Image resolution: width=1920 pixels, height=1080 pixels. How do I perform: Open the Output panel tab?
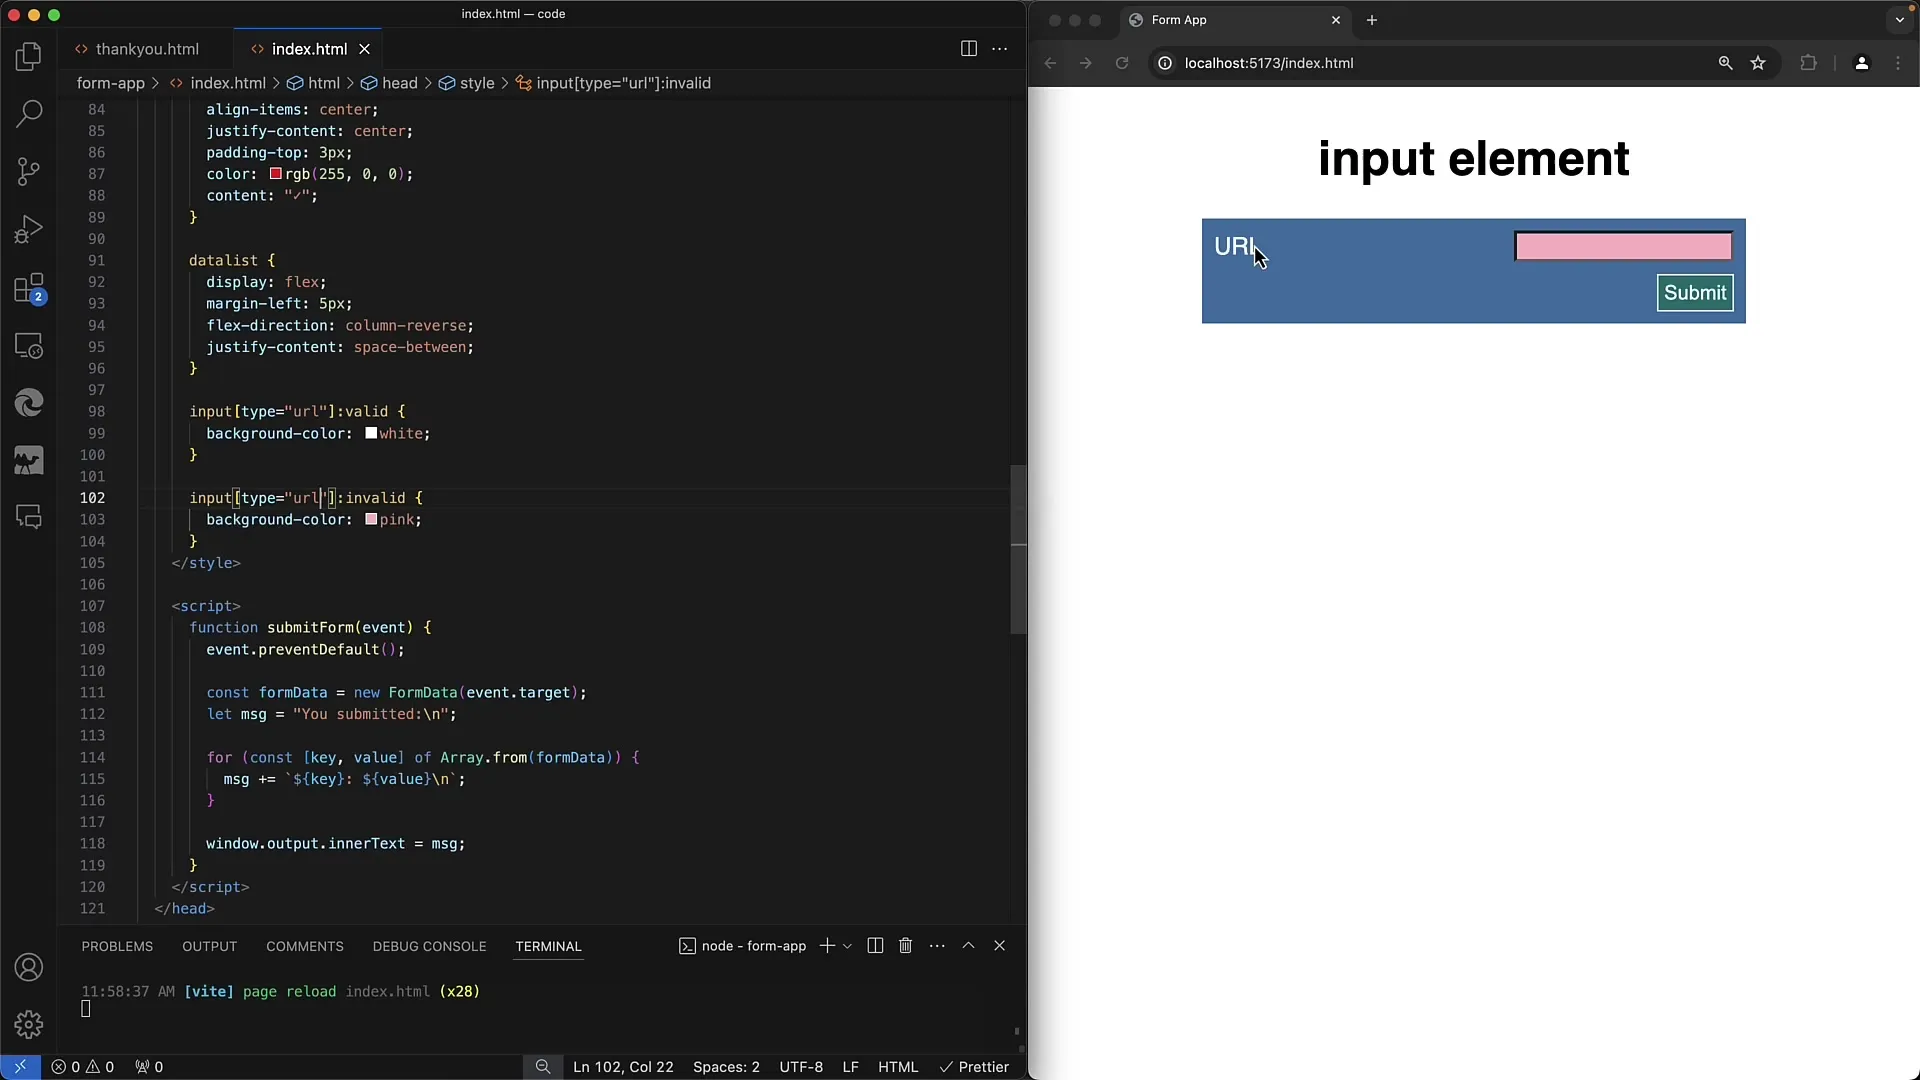(x=210, y=945)
